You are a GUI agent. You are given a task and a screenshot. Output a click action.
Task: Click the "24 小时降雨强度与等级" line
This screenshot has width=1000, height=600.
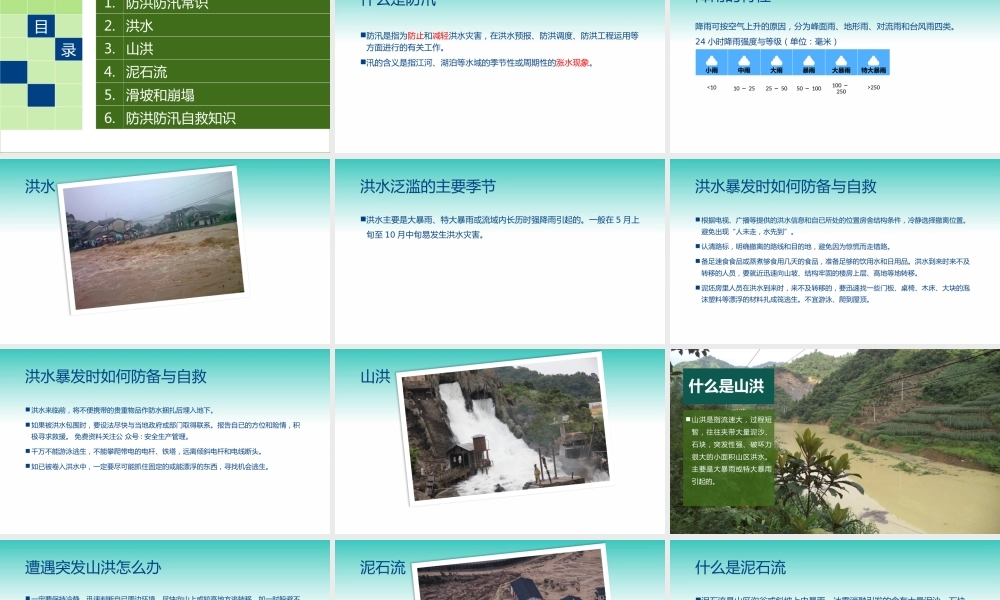click(766, 41)
